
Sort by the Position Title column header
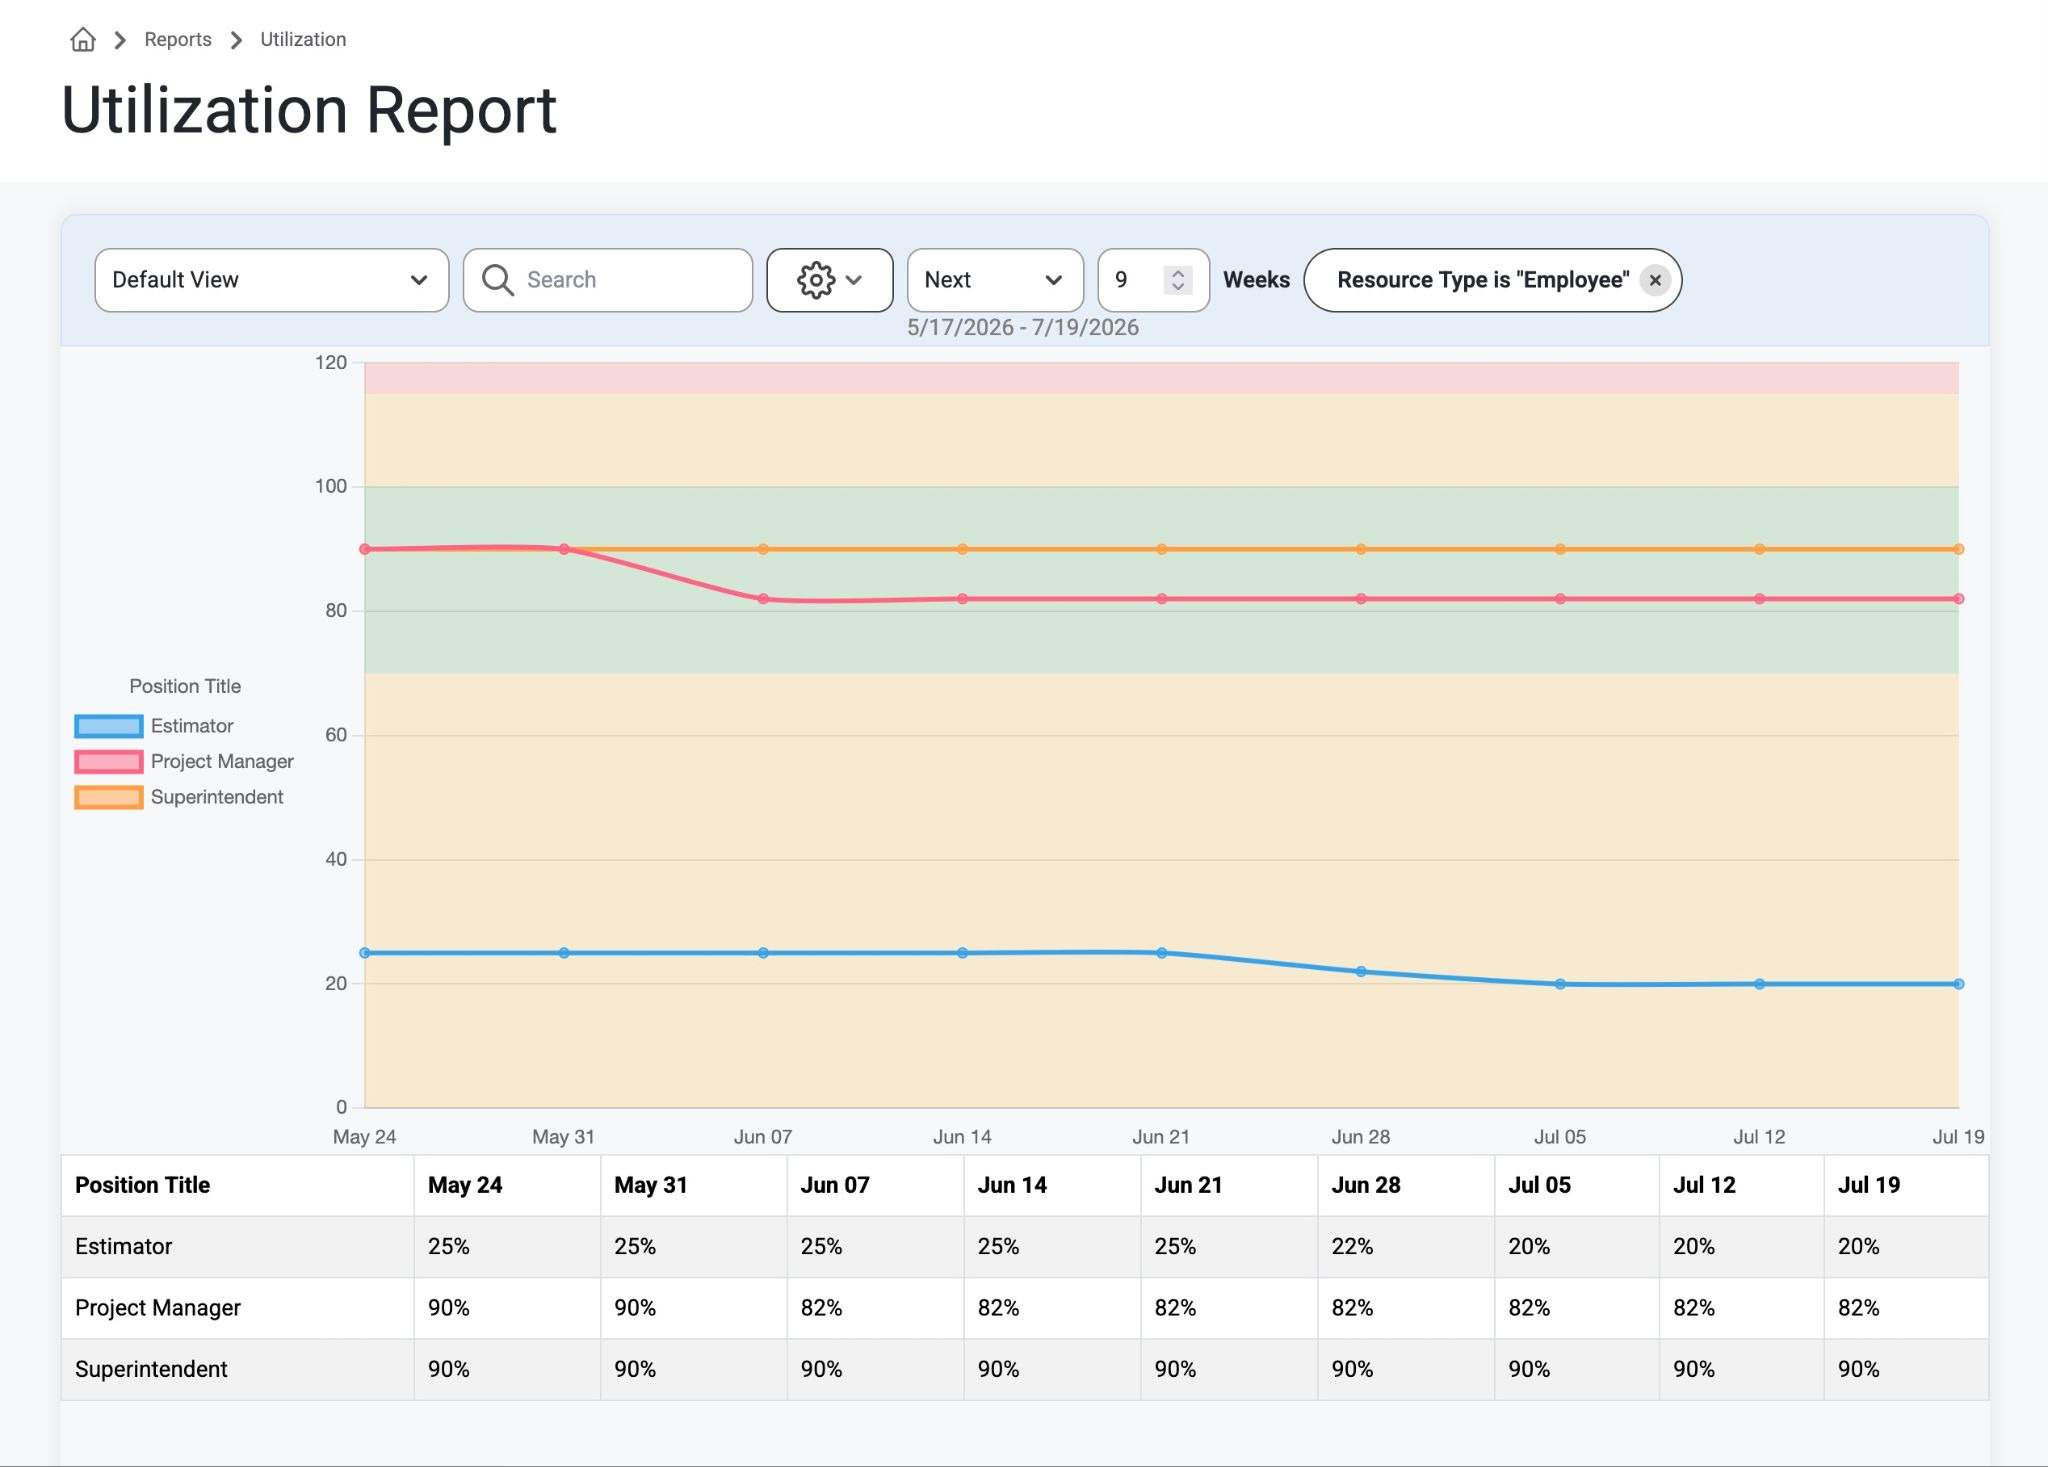coord(142,1185)
